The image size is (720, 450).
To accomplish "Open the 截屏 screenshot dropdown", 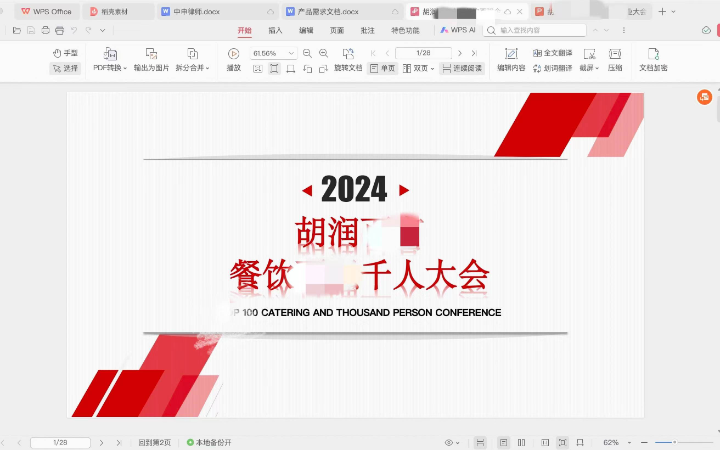I will [x=588, y=68].
